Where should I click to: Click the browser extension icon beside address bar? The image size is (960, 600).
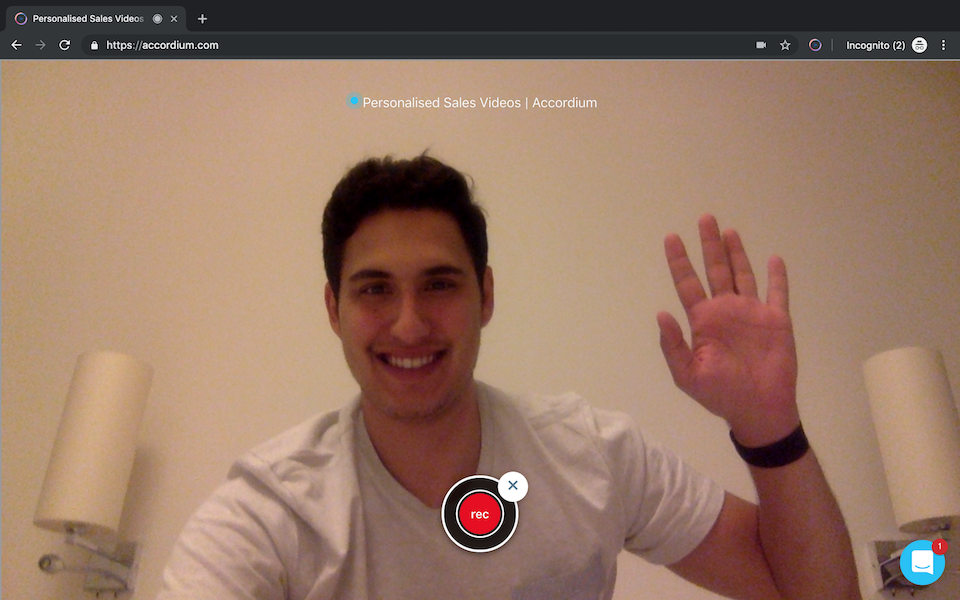(813, 45)
